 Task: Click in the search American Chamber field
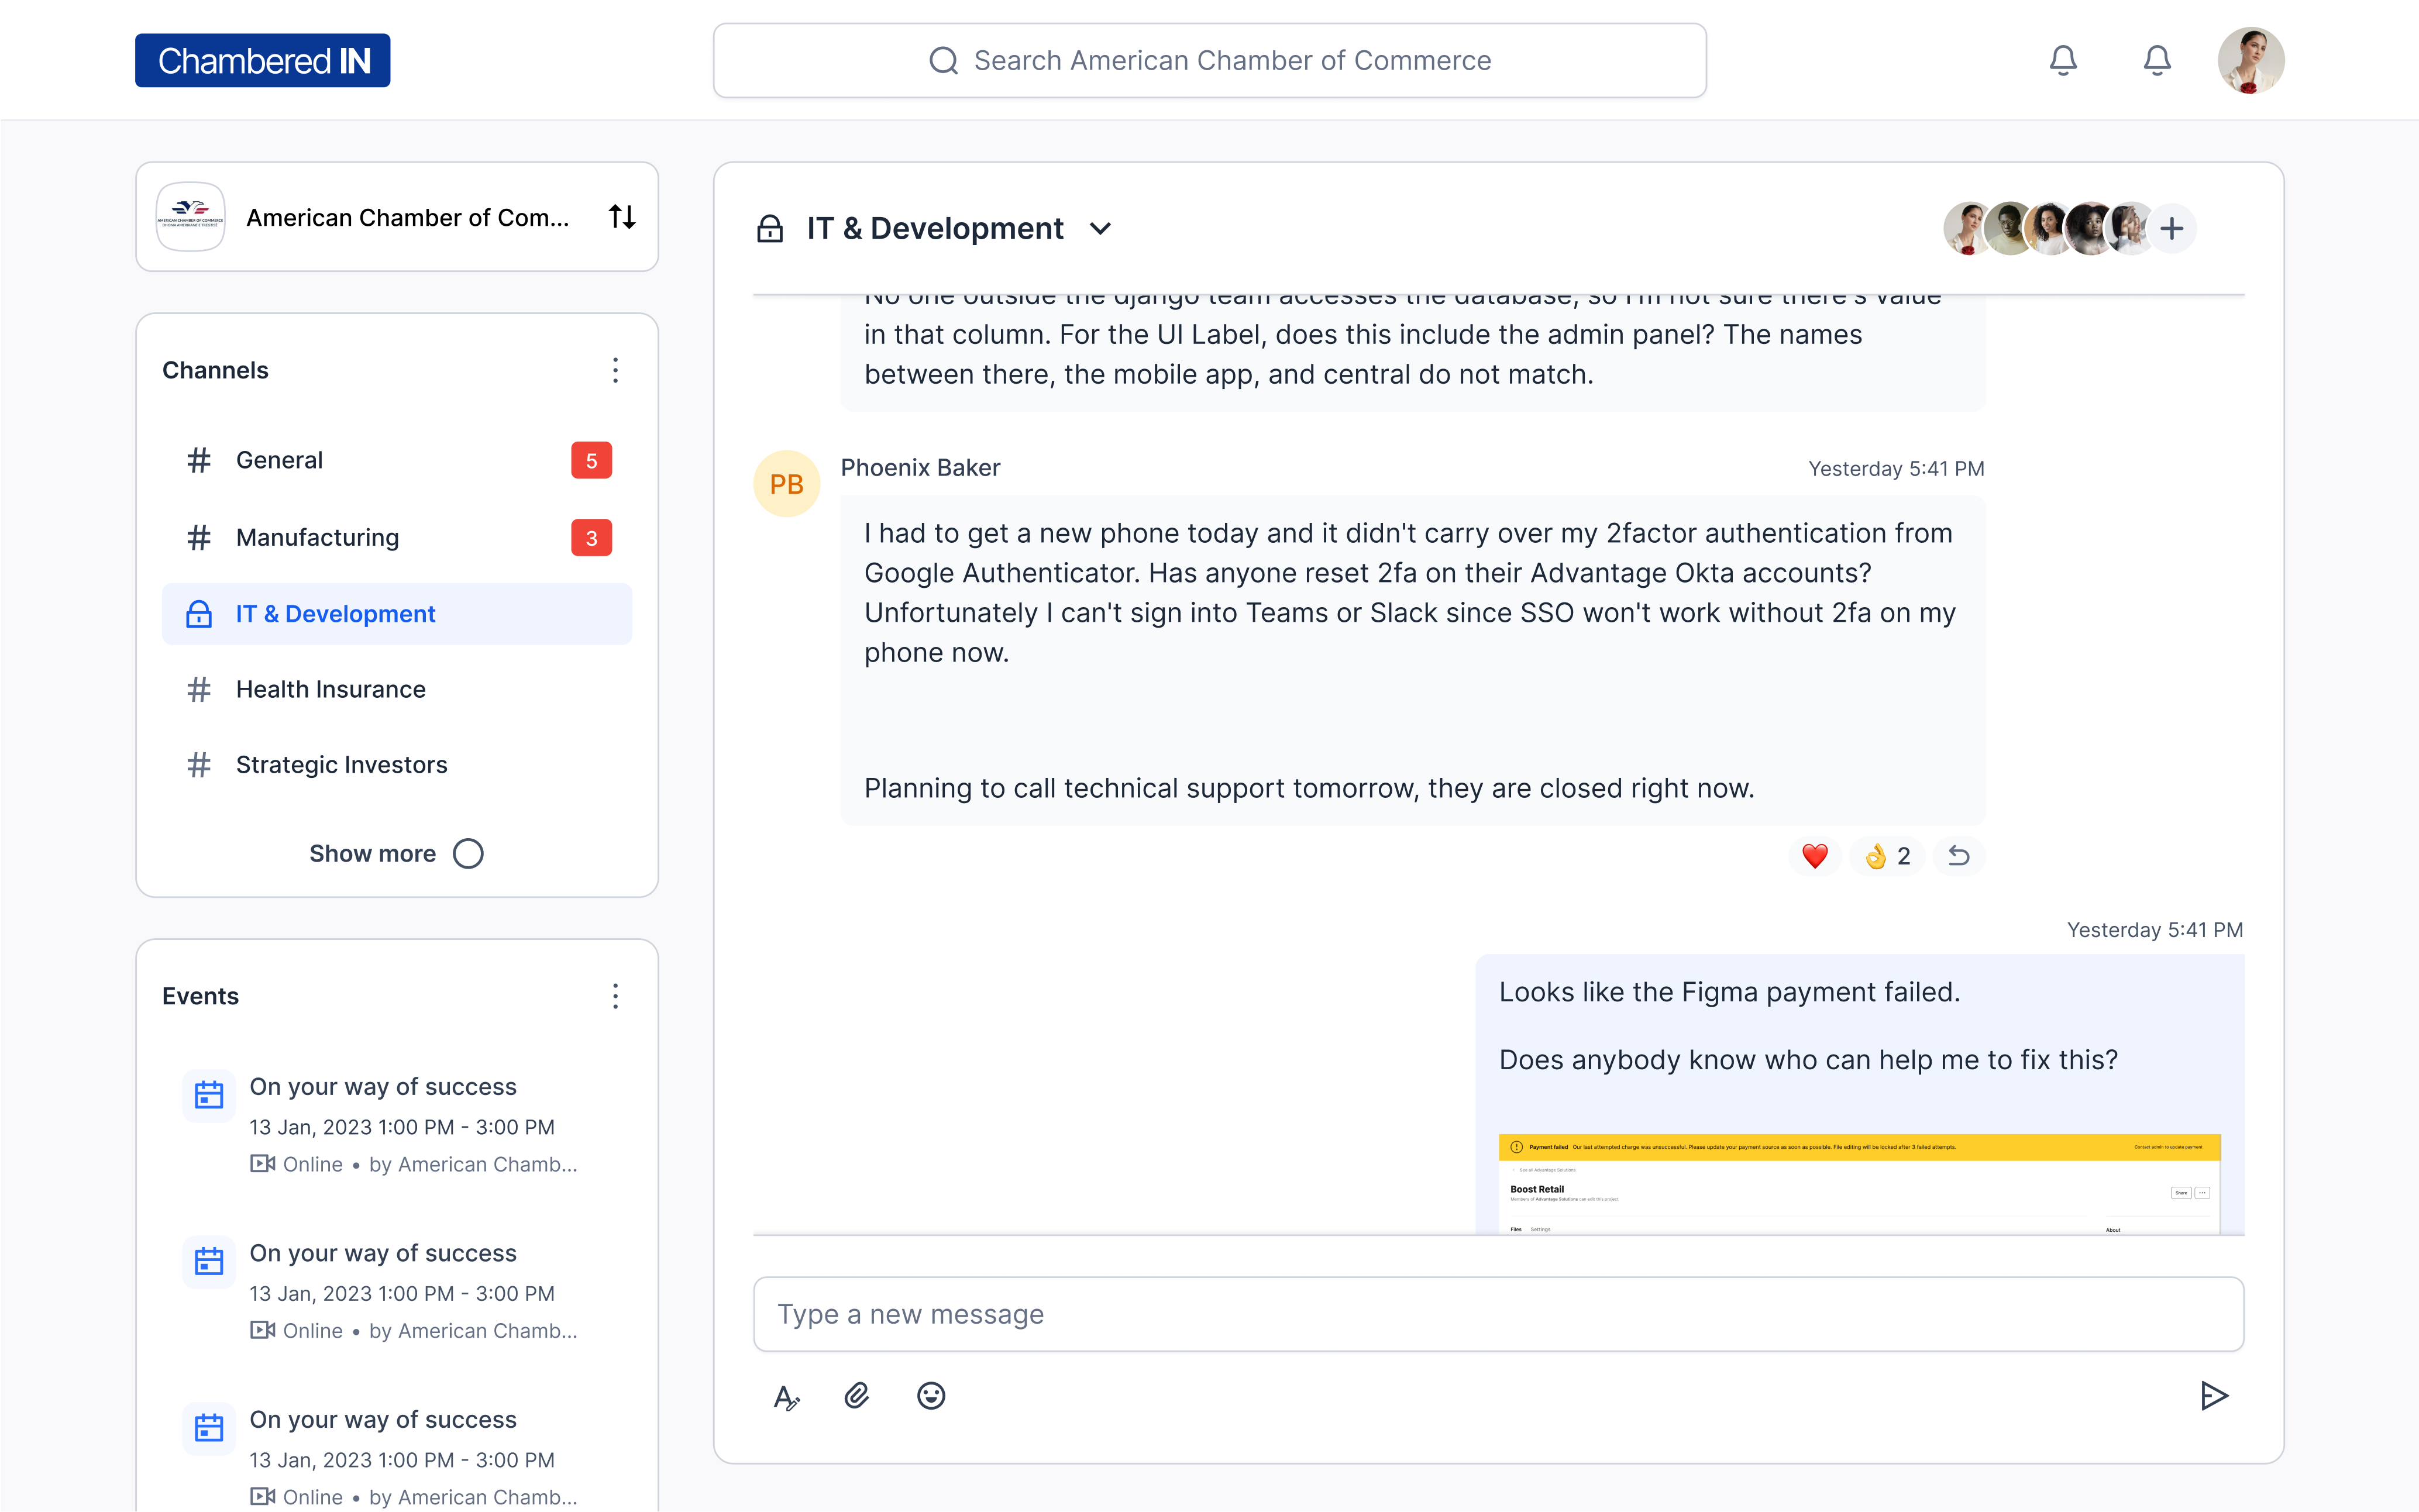click(1209, 60)
